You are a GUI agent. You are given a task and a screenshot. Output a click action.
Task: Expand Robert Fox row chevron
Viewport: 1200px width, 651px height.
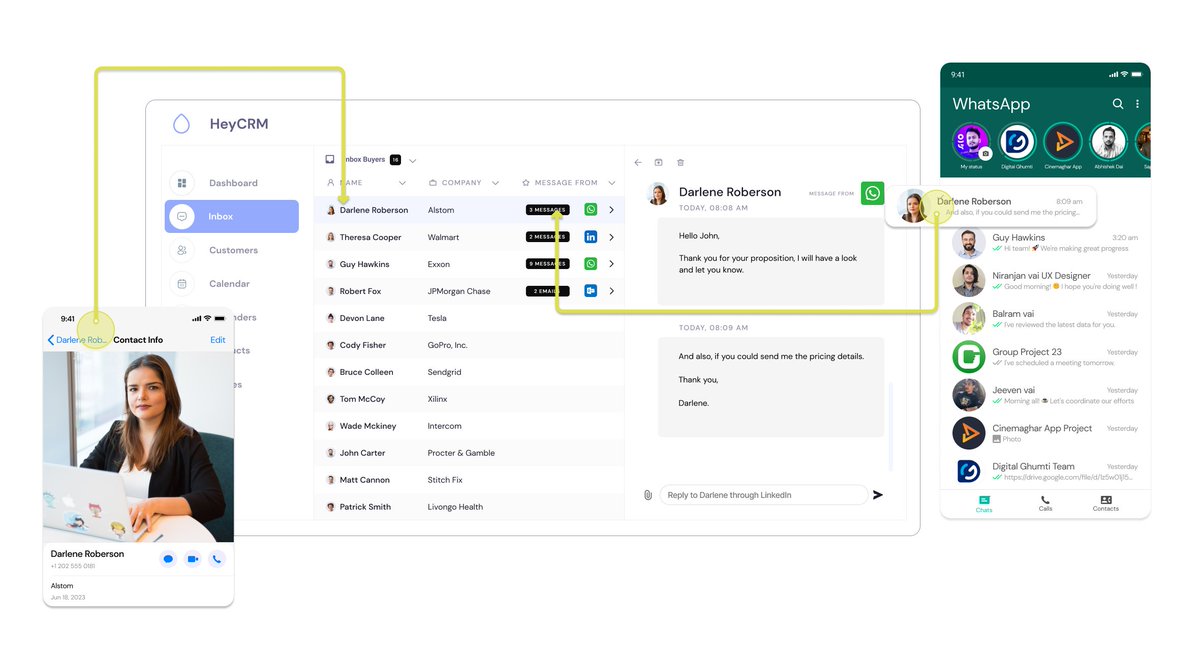[x=611, y=291]
